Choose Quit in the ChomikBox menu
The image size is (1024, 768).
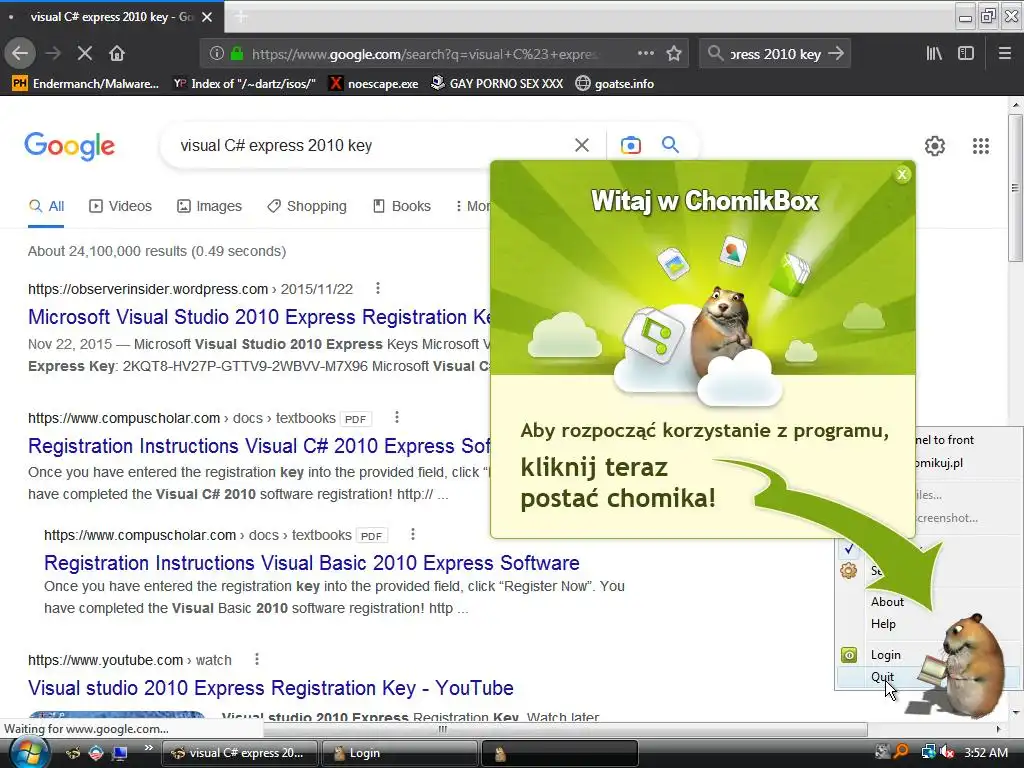click(x=883, y=677)
